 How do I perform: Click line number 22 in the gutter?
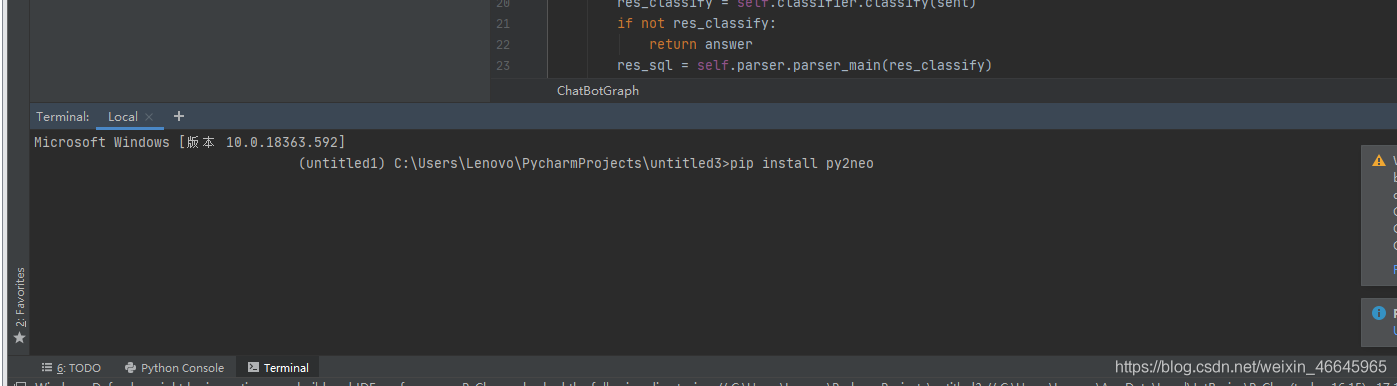coord(502,44)
